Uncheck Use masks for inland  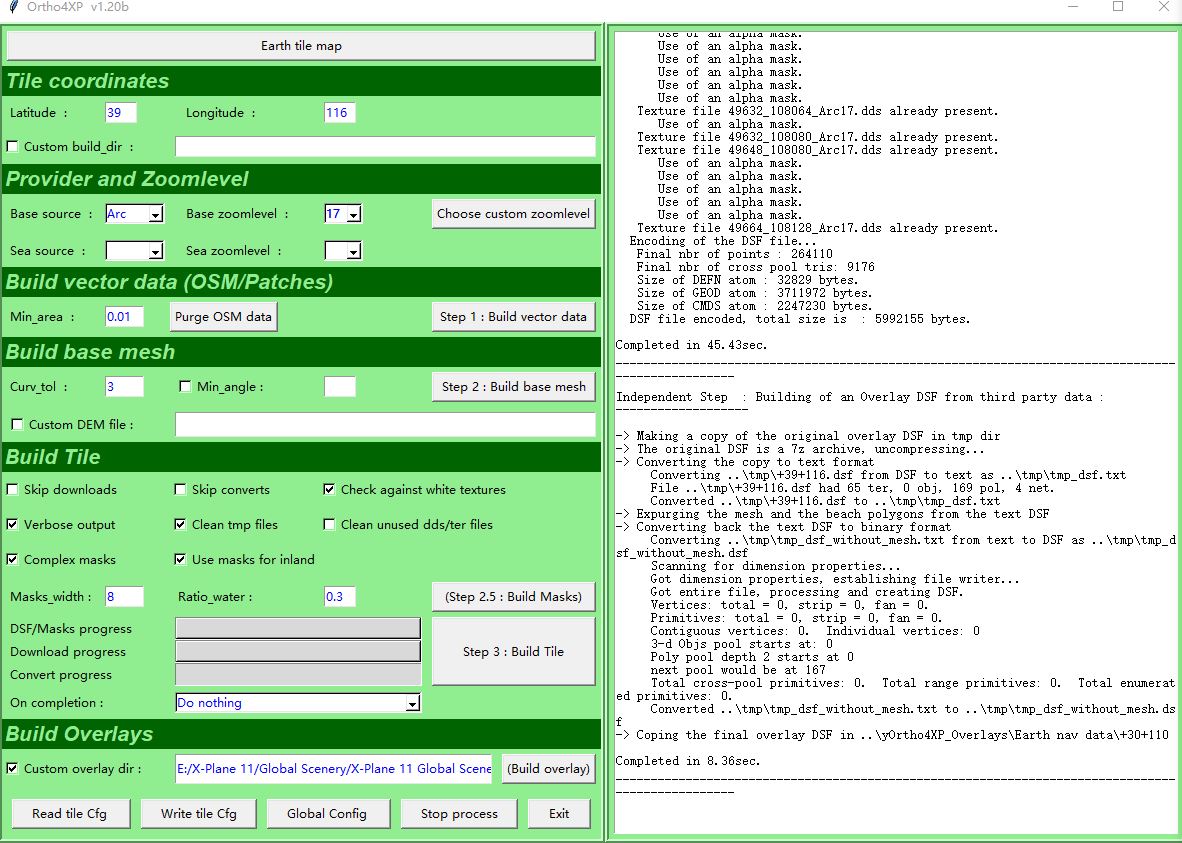pyautogui.click(x=180, y=559)
